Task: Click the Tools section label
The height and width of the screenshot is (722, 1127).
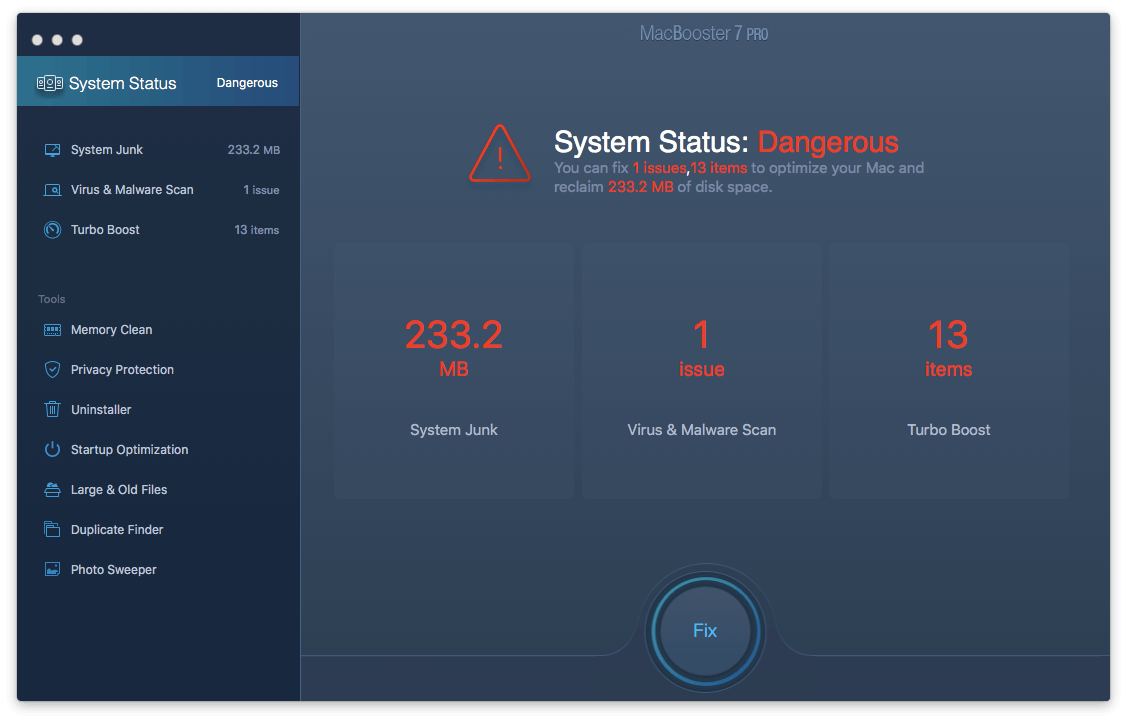Action: (x=52, y=300)
